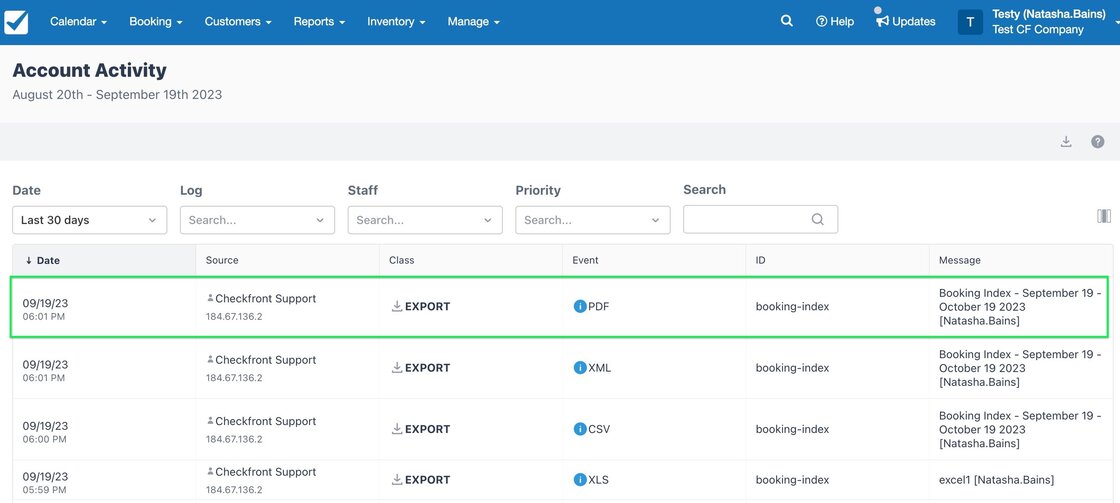Open the Priority filter dropdown
This screenshot has height=503, width=1120.
[x=593, y=220]
